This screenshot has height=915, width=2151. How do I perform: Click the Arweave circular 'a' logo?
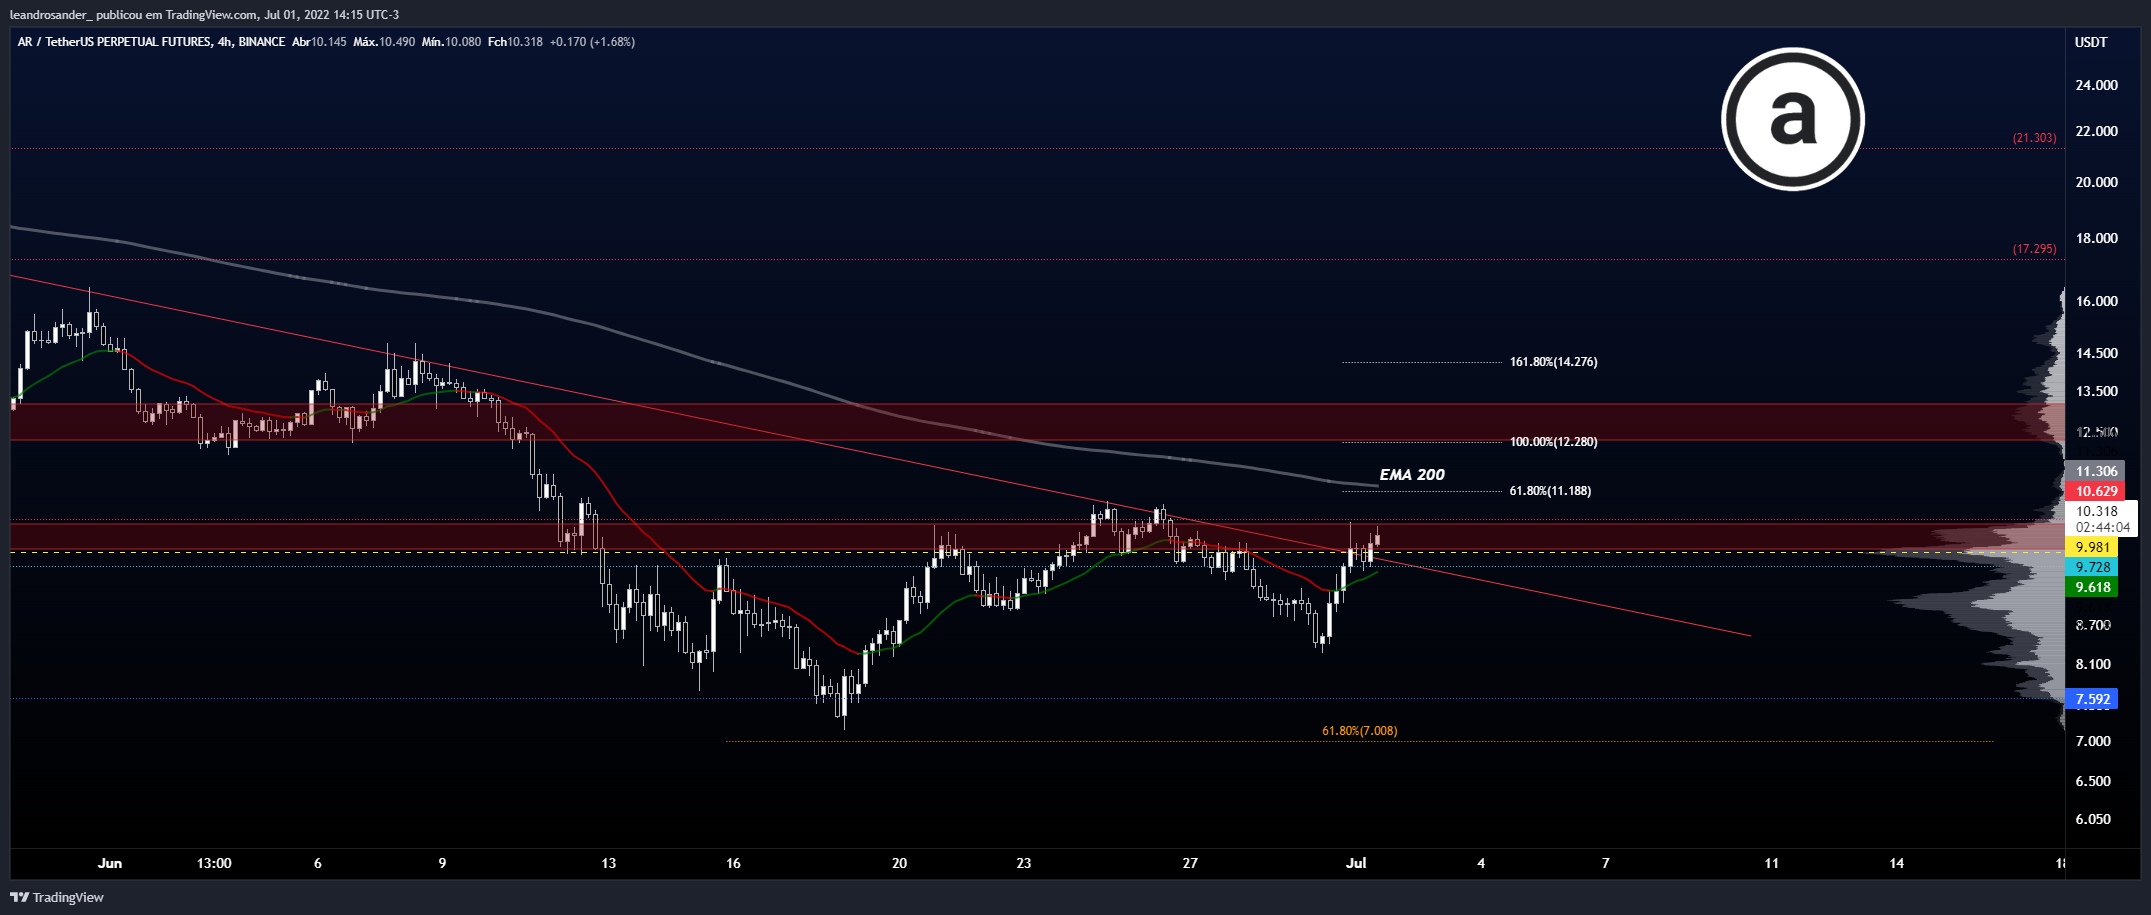pos(1792,119)
